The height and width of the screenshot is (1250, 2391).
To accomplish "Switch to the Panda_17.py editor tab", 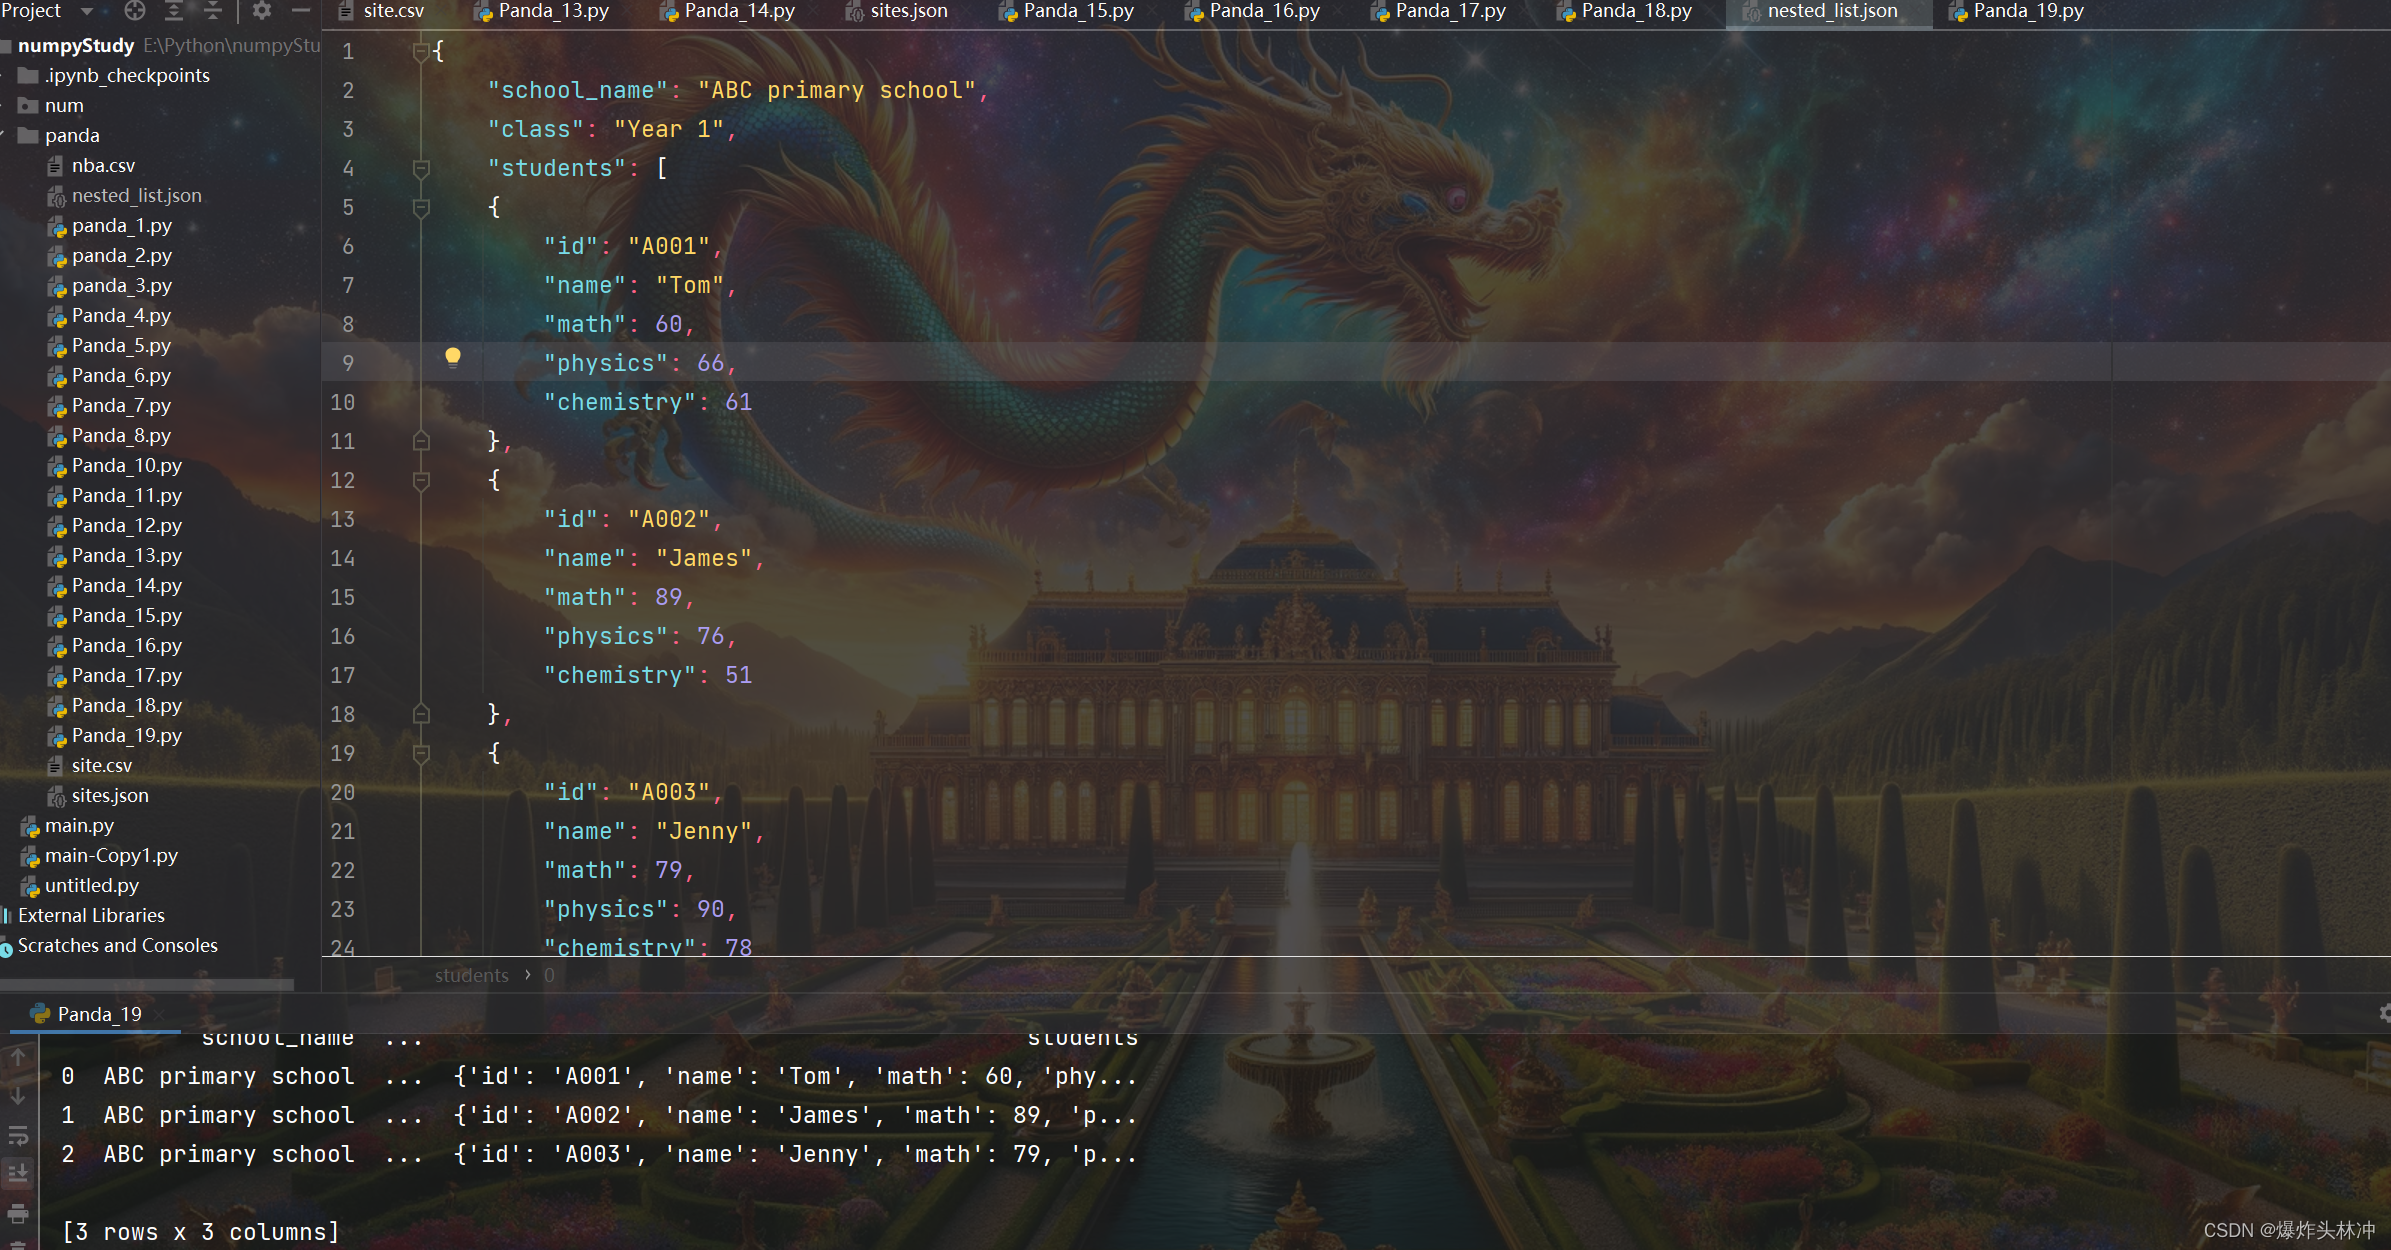I will click(x=1439, y=11).
